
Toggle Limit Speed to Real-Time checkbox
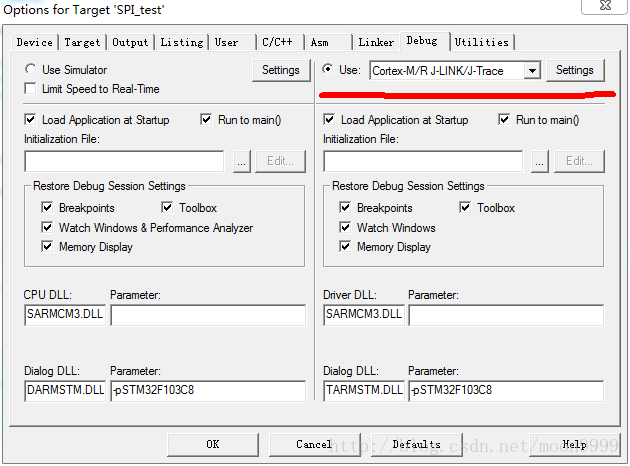click(x=31, y=89)
